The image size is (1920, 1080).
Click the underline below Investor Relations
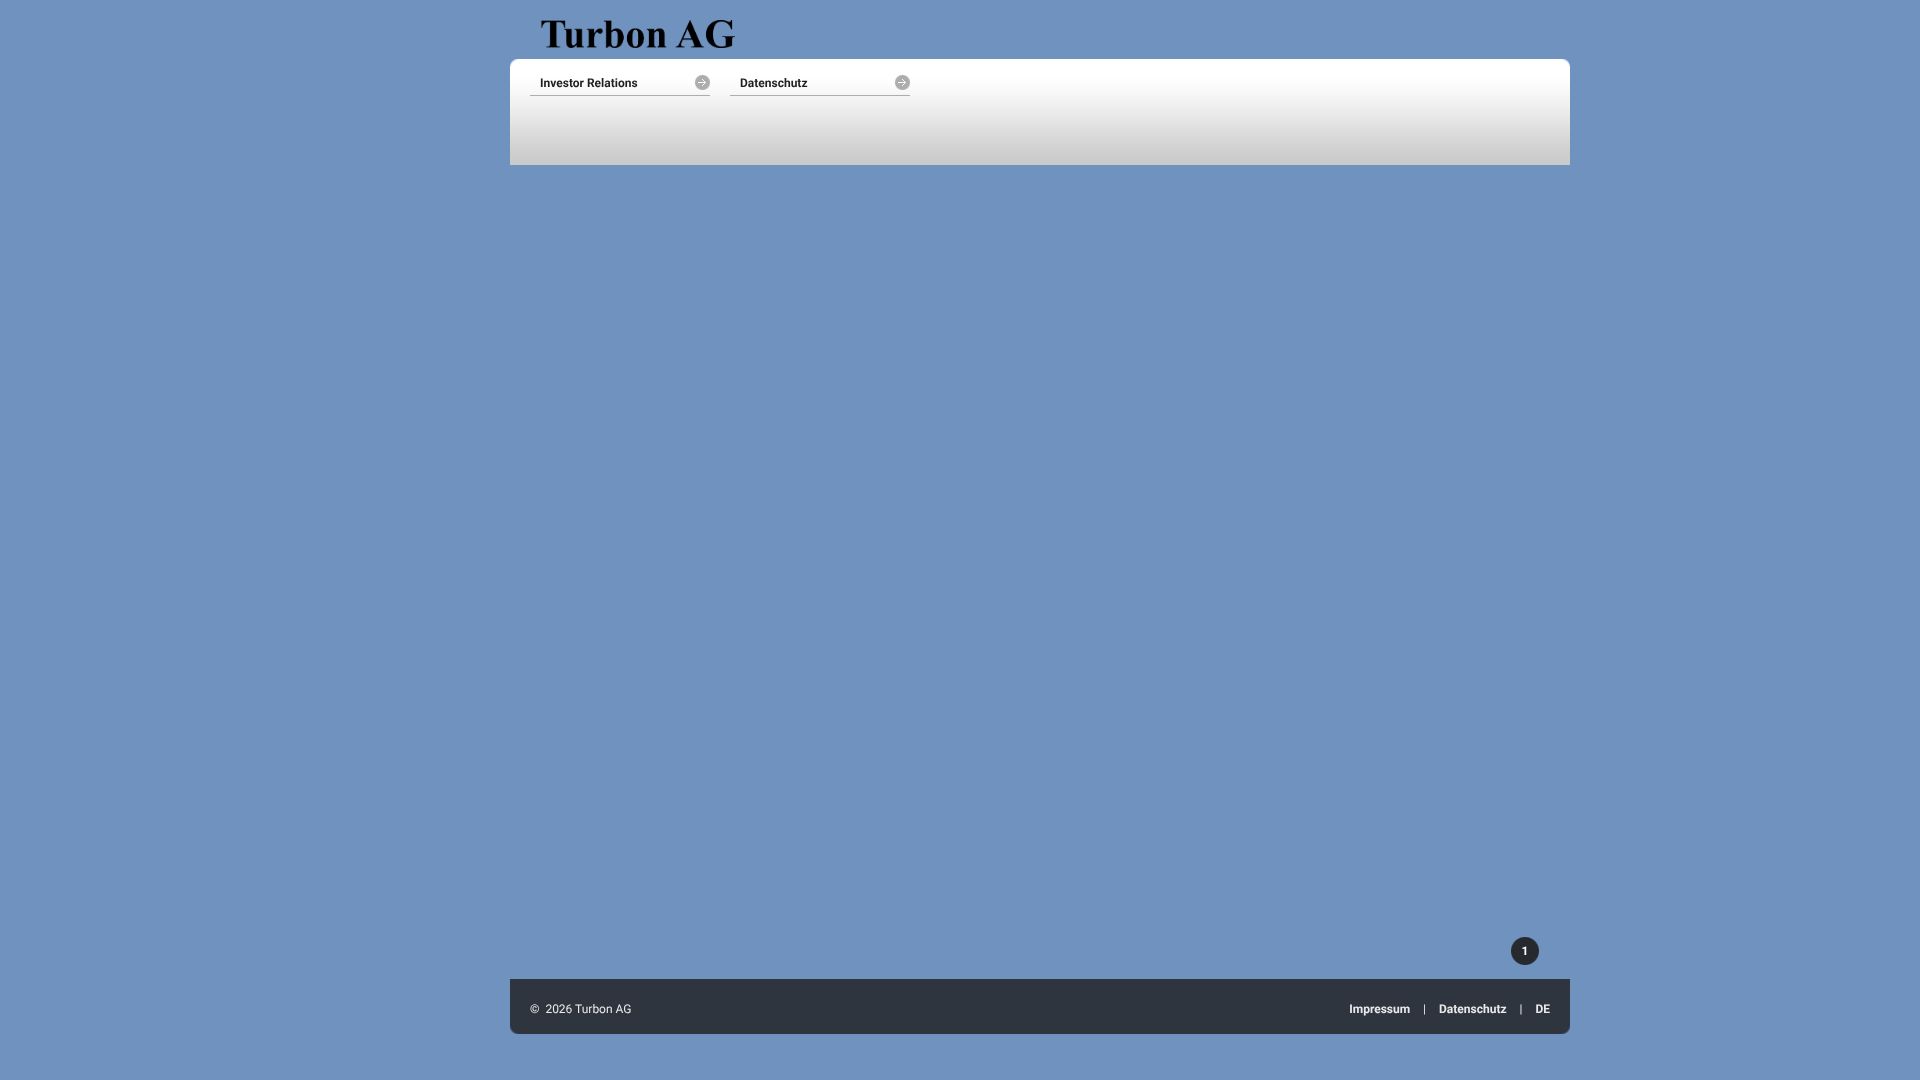click(x=620, y=96)
